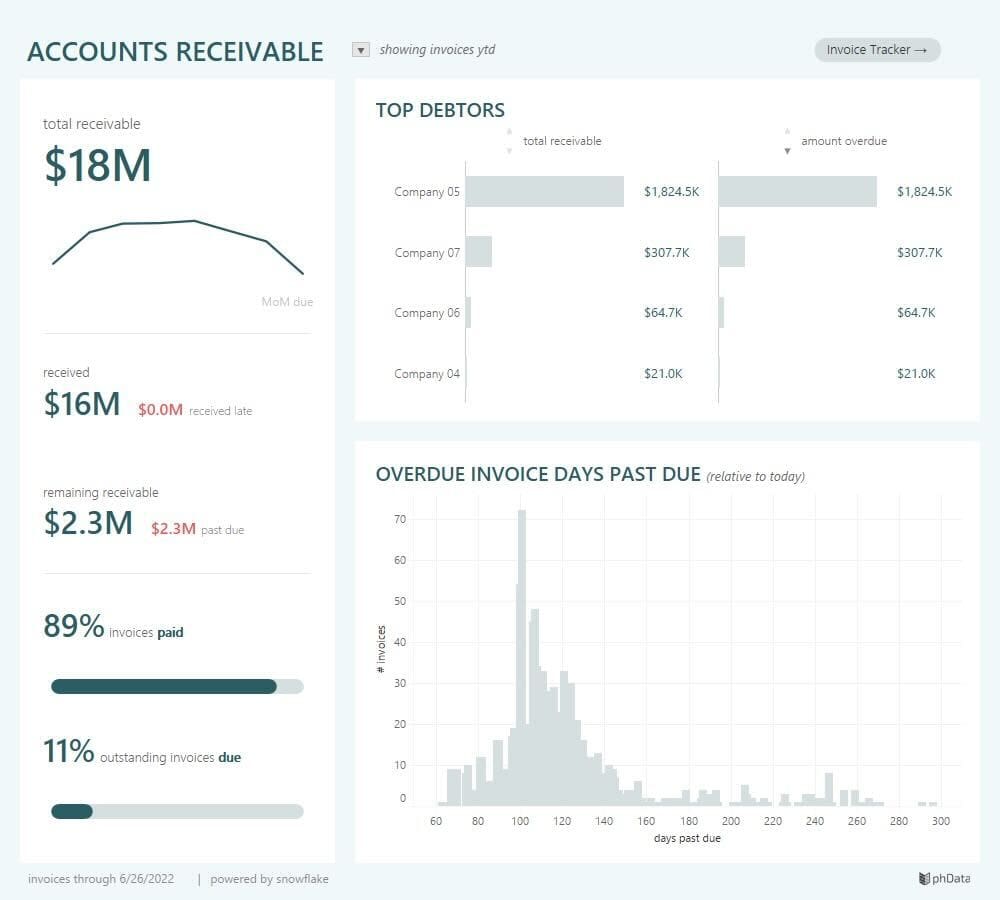Screen dimensions: 1000x900
Task: Toggle sort direction on the total receivable column
Action: coord(561,141)
